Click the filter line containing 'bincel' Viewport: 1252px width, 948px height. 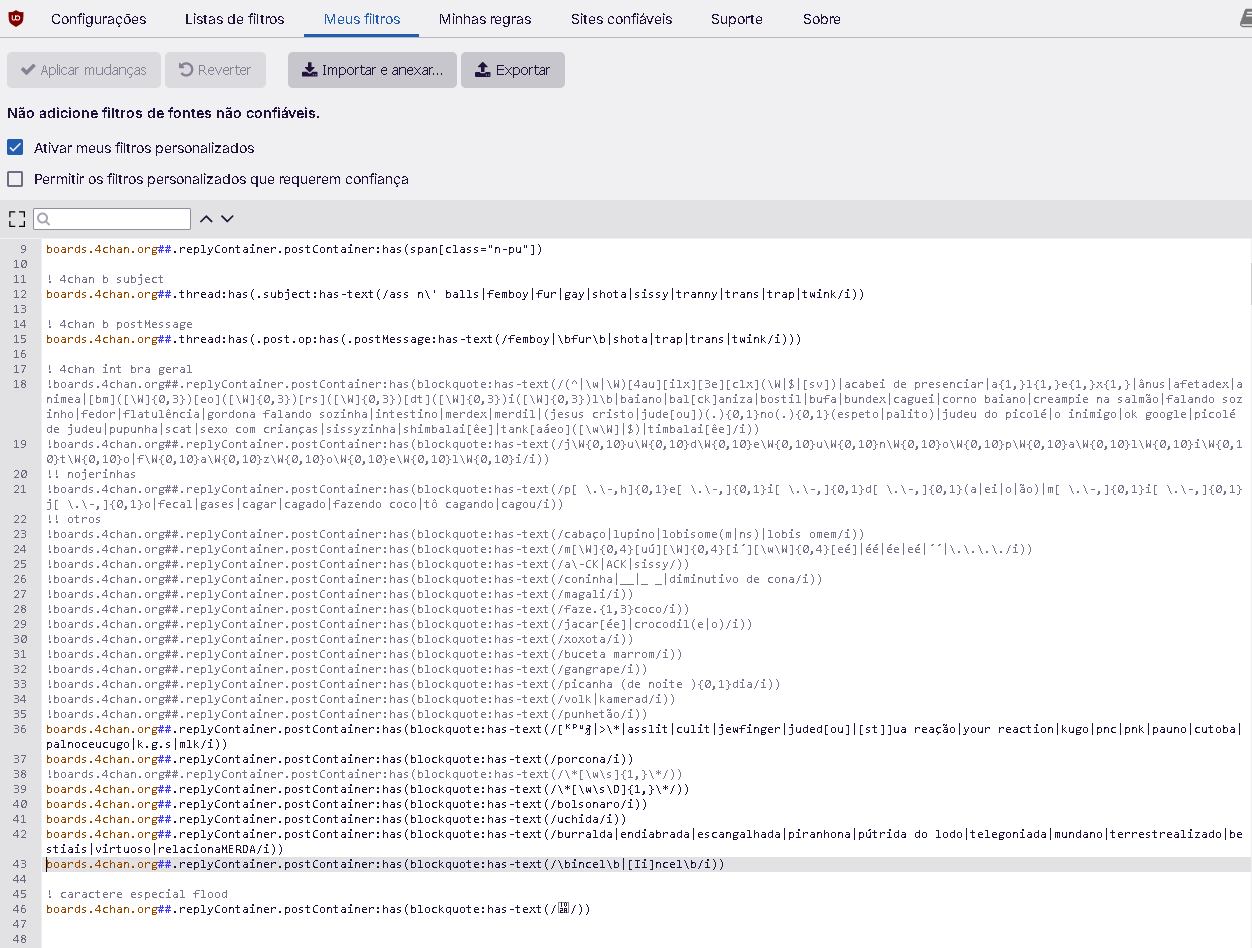pos(385,864)
